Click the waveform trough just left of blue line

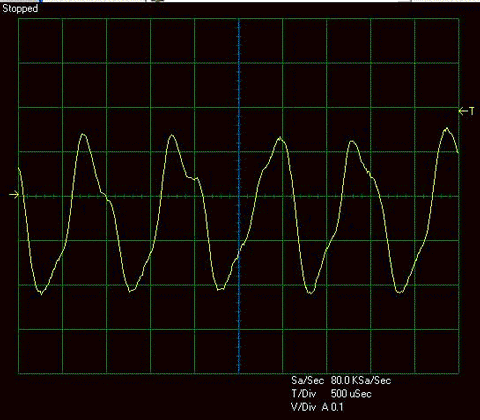[219, 289]
